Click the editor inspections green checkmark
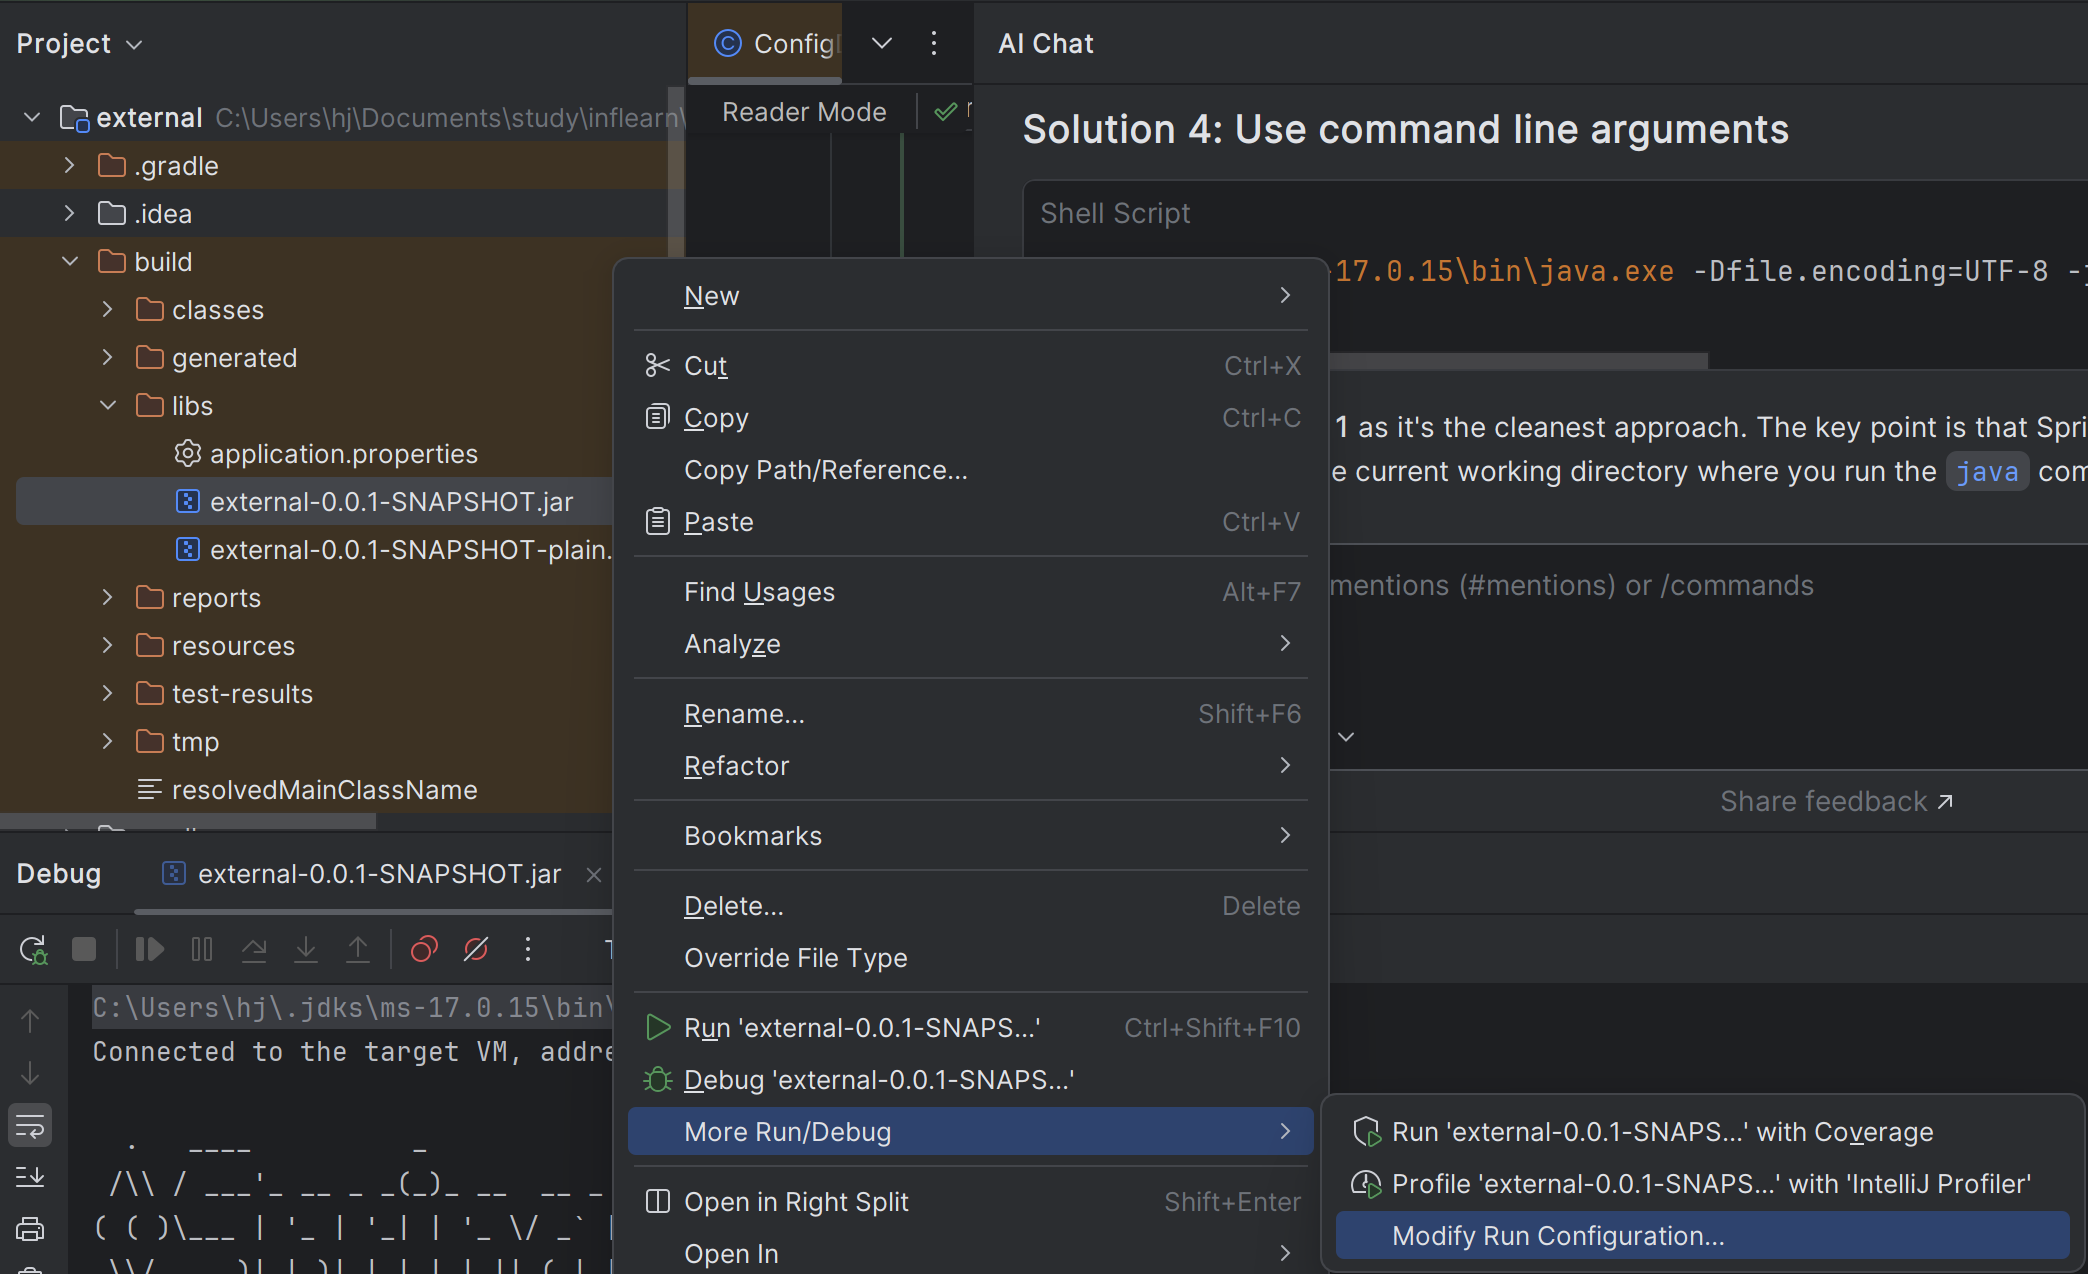Screen dimensions: 2088x1274 pos(945,112)
